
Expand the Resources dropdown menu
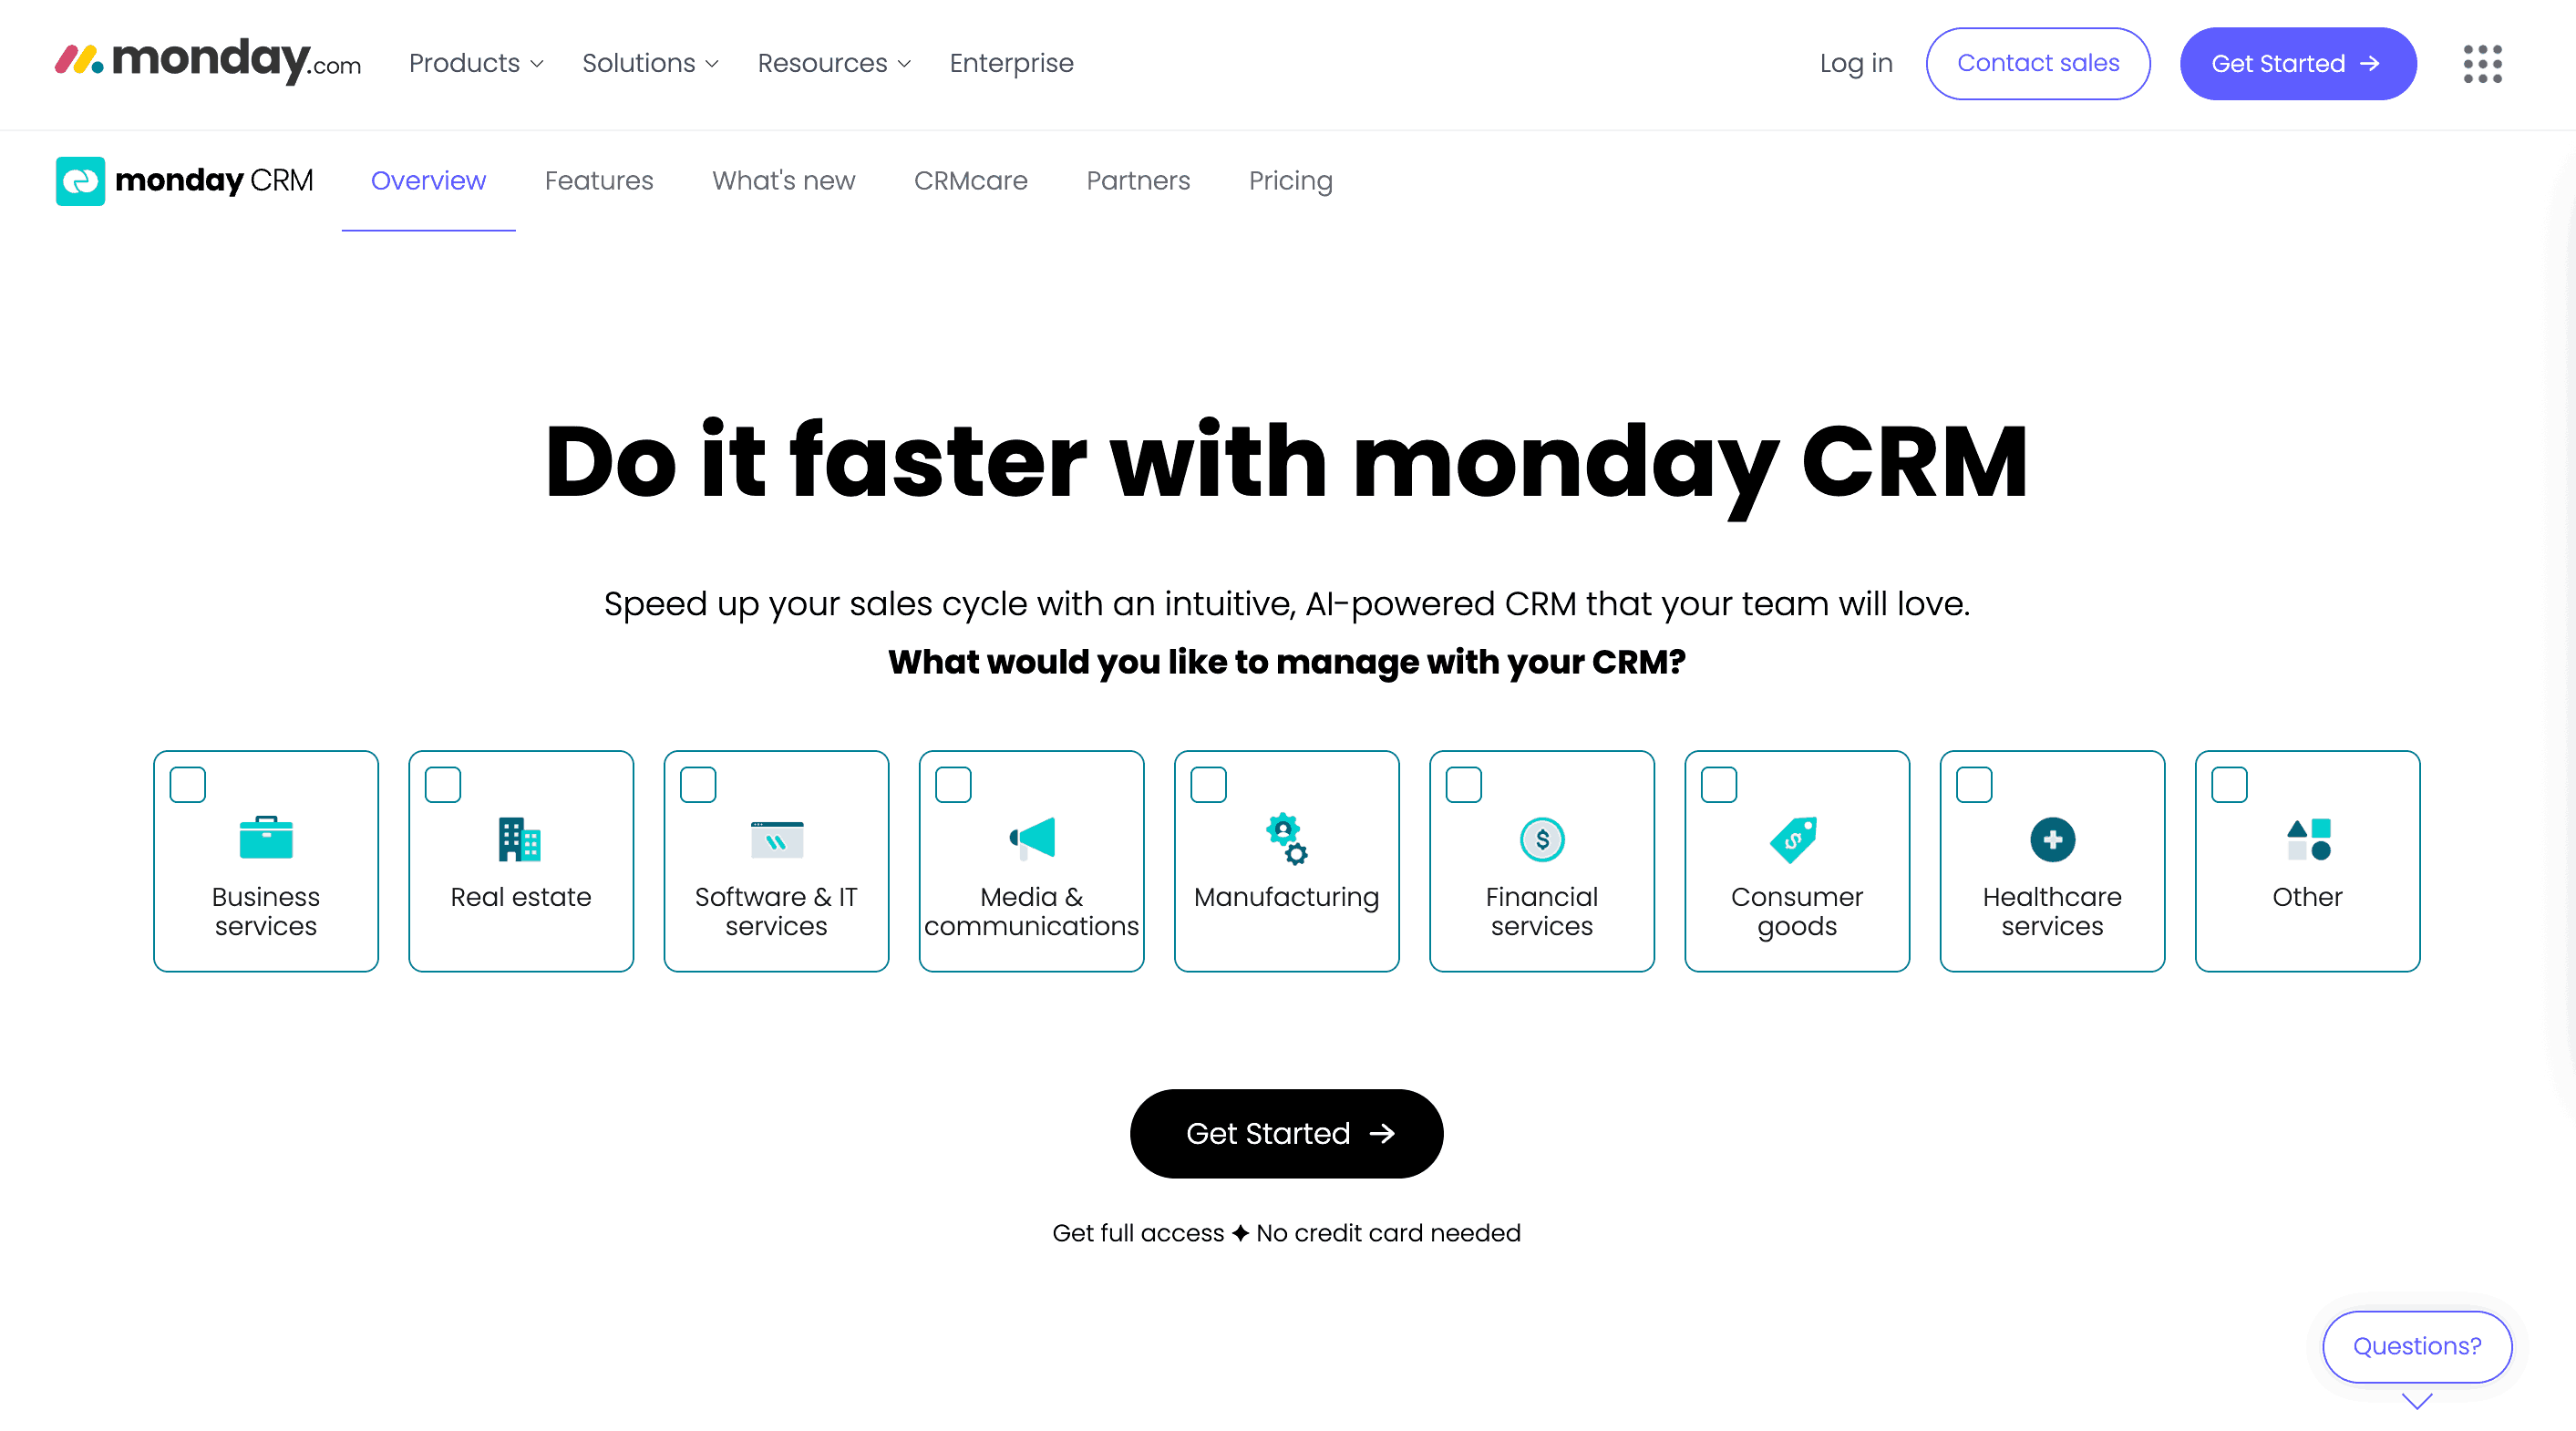[x=834, y=64]
